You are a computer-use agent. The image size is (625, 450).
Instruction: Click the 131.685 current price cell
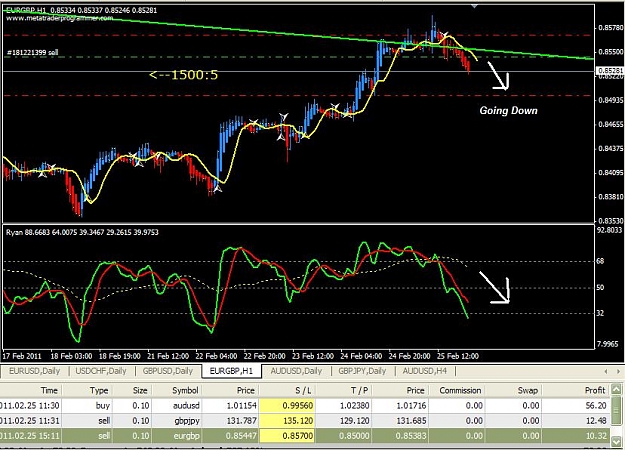[400, 421]
